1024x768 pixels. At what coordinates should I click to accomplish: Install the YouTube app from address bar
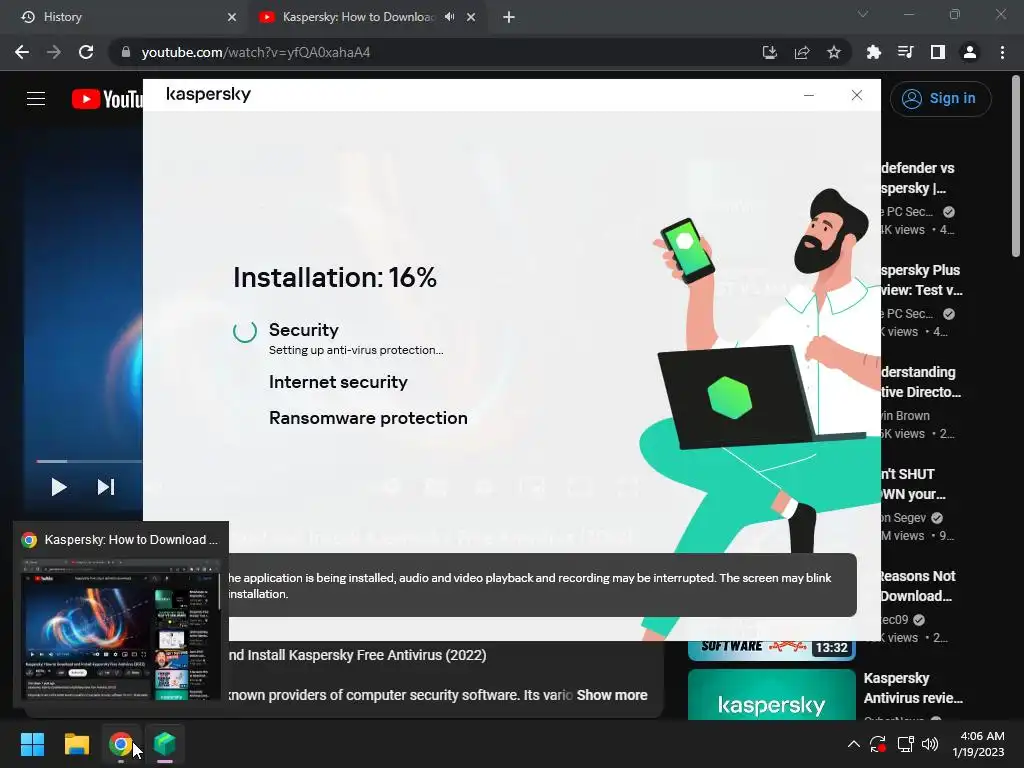click(770, 52)
